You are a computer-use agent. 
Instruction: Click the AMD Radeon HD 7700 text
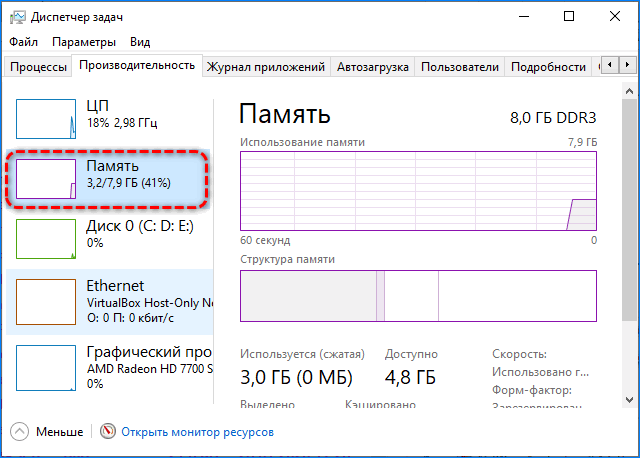click(149, 369)
